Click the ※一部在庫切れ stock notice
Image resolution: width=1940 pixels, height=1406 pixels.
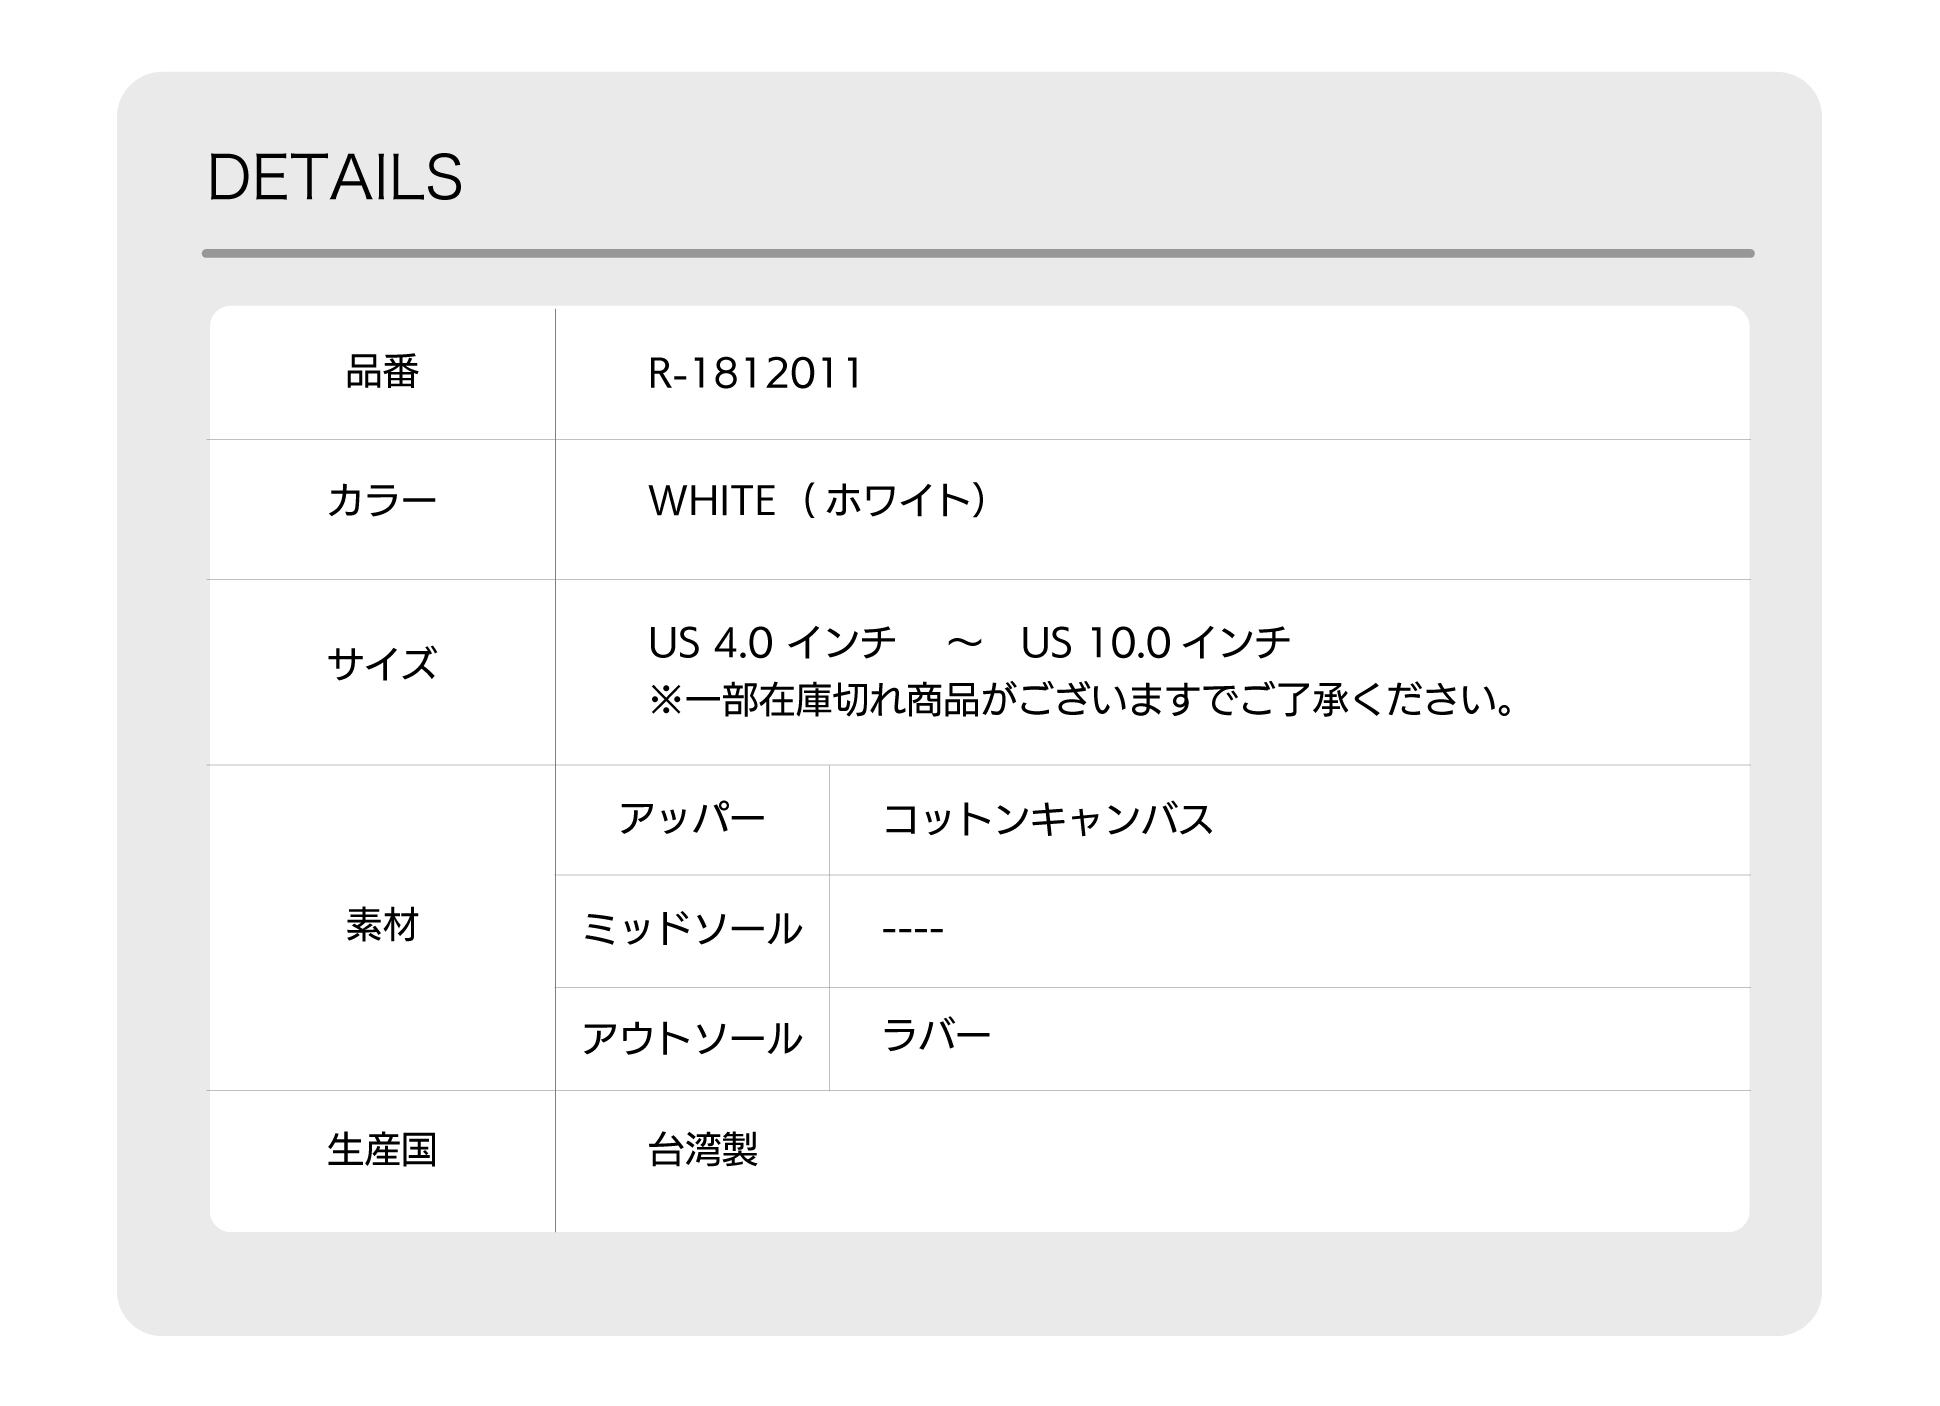[x=1082, y=700]
